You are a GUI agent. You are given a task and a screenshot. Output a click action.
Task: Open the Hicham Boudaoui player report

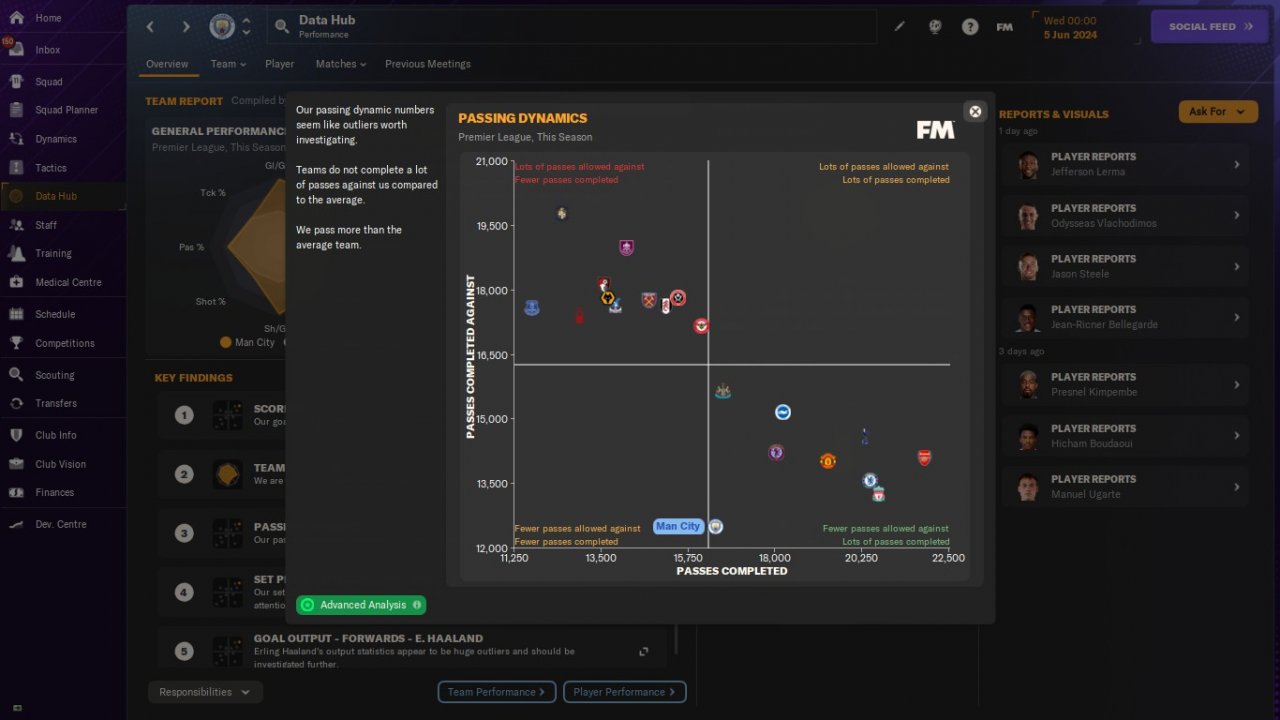[1126, 436]
